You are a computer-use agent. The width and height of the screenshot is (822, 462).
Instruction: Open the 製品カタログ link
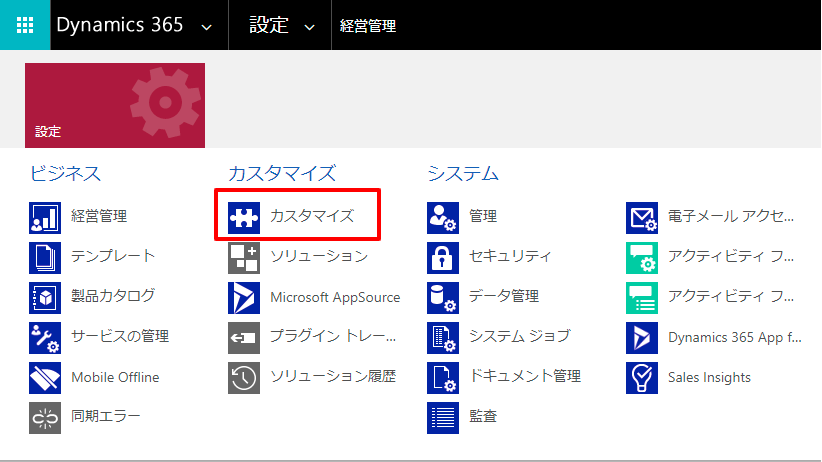click(x=113, y=296)
